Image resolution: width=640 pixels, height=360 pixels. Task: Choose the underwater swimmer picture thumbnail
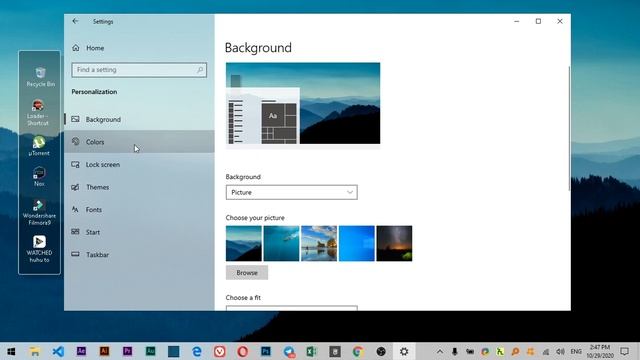point(281,243)
